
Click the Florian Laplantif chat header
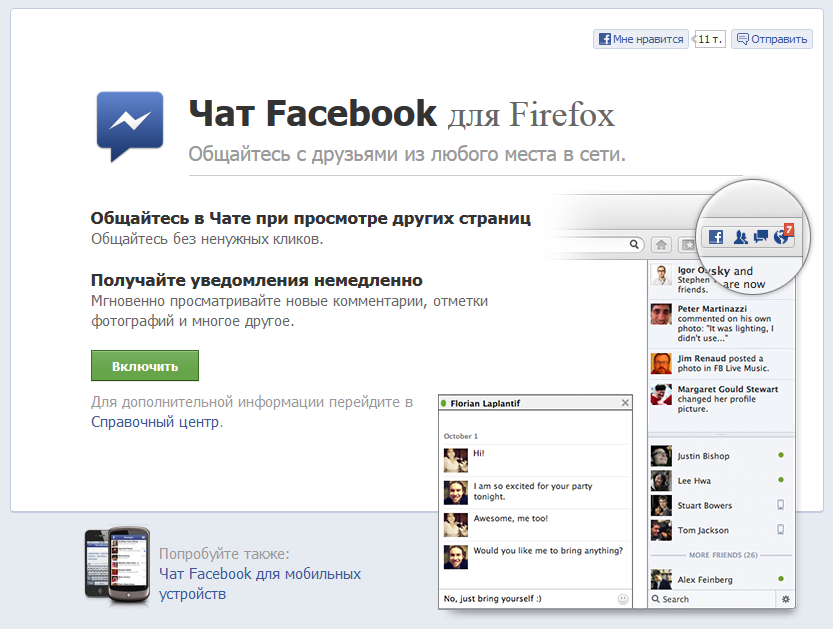(536, 403)
